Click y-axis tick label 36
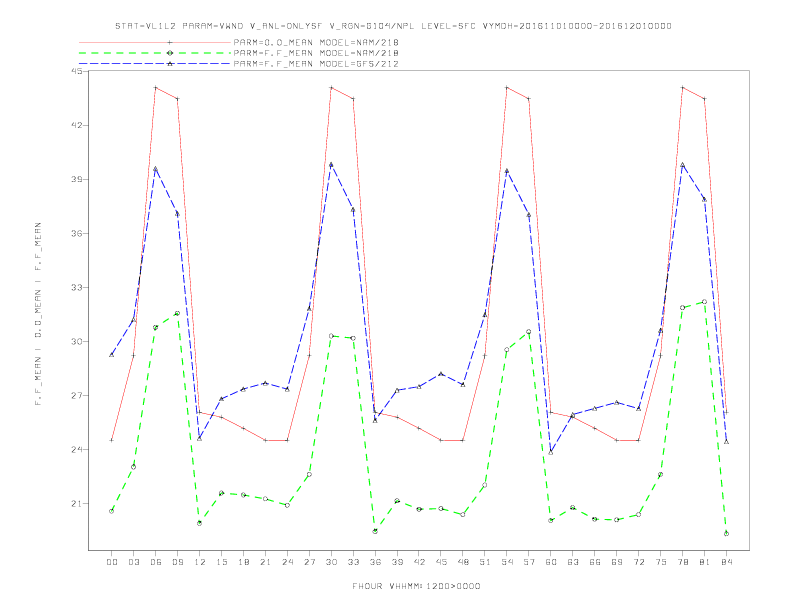Screen dimensions: 792x612 pyautogui.click(x=76, y=233)
